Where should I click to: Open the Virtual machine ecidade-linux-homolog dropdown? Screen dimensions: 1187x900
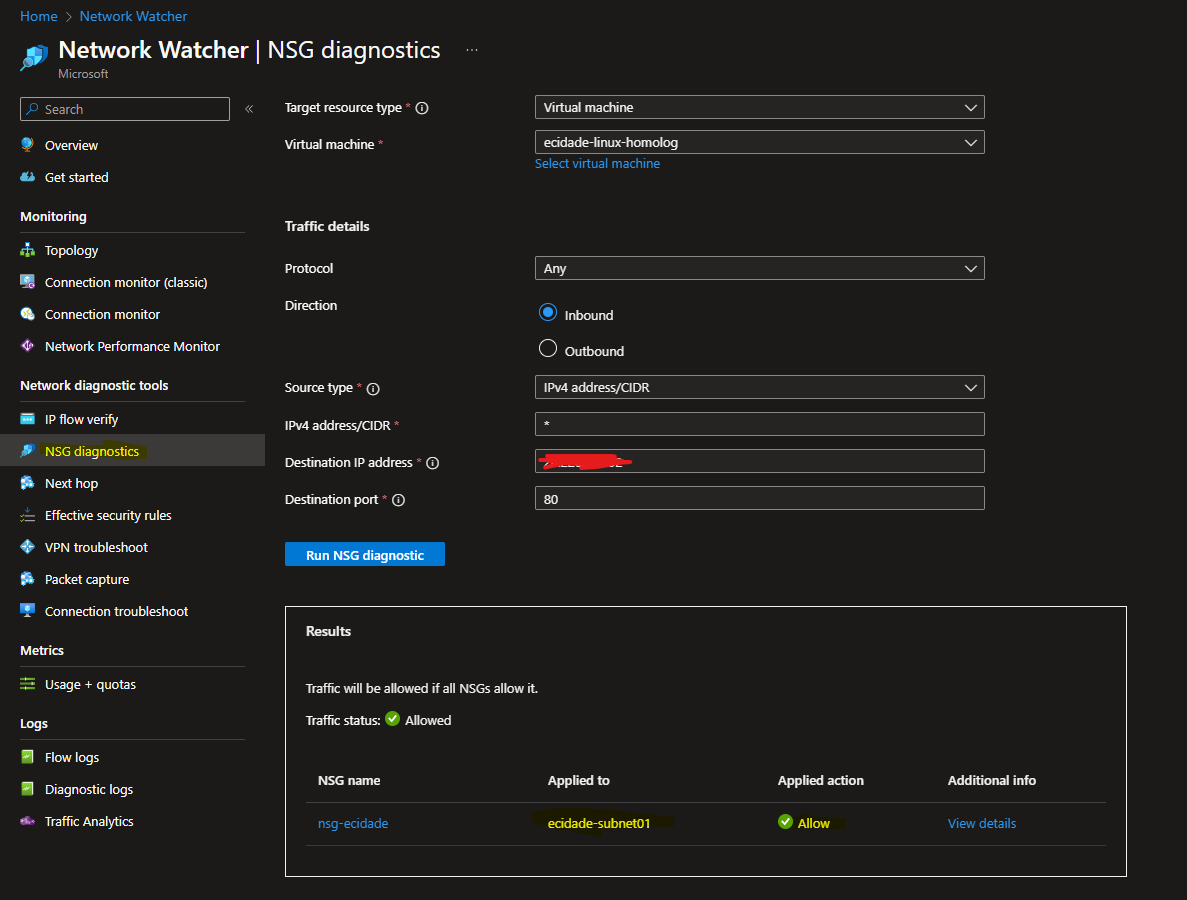click(x=759, y=142)
